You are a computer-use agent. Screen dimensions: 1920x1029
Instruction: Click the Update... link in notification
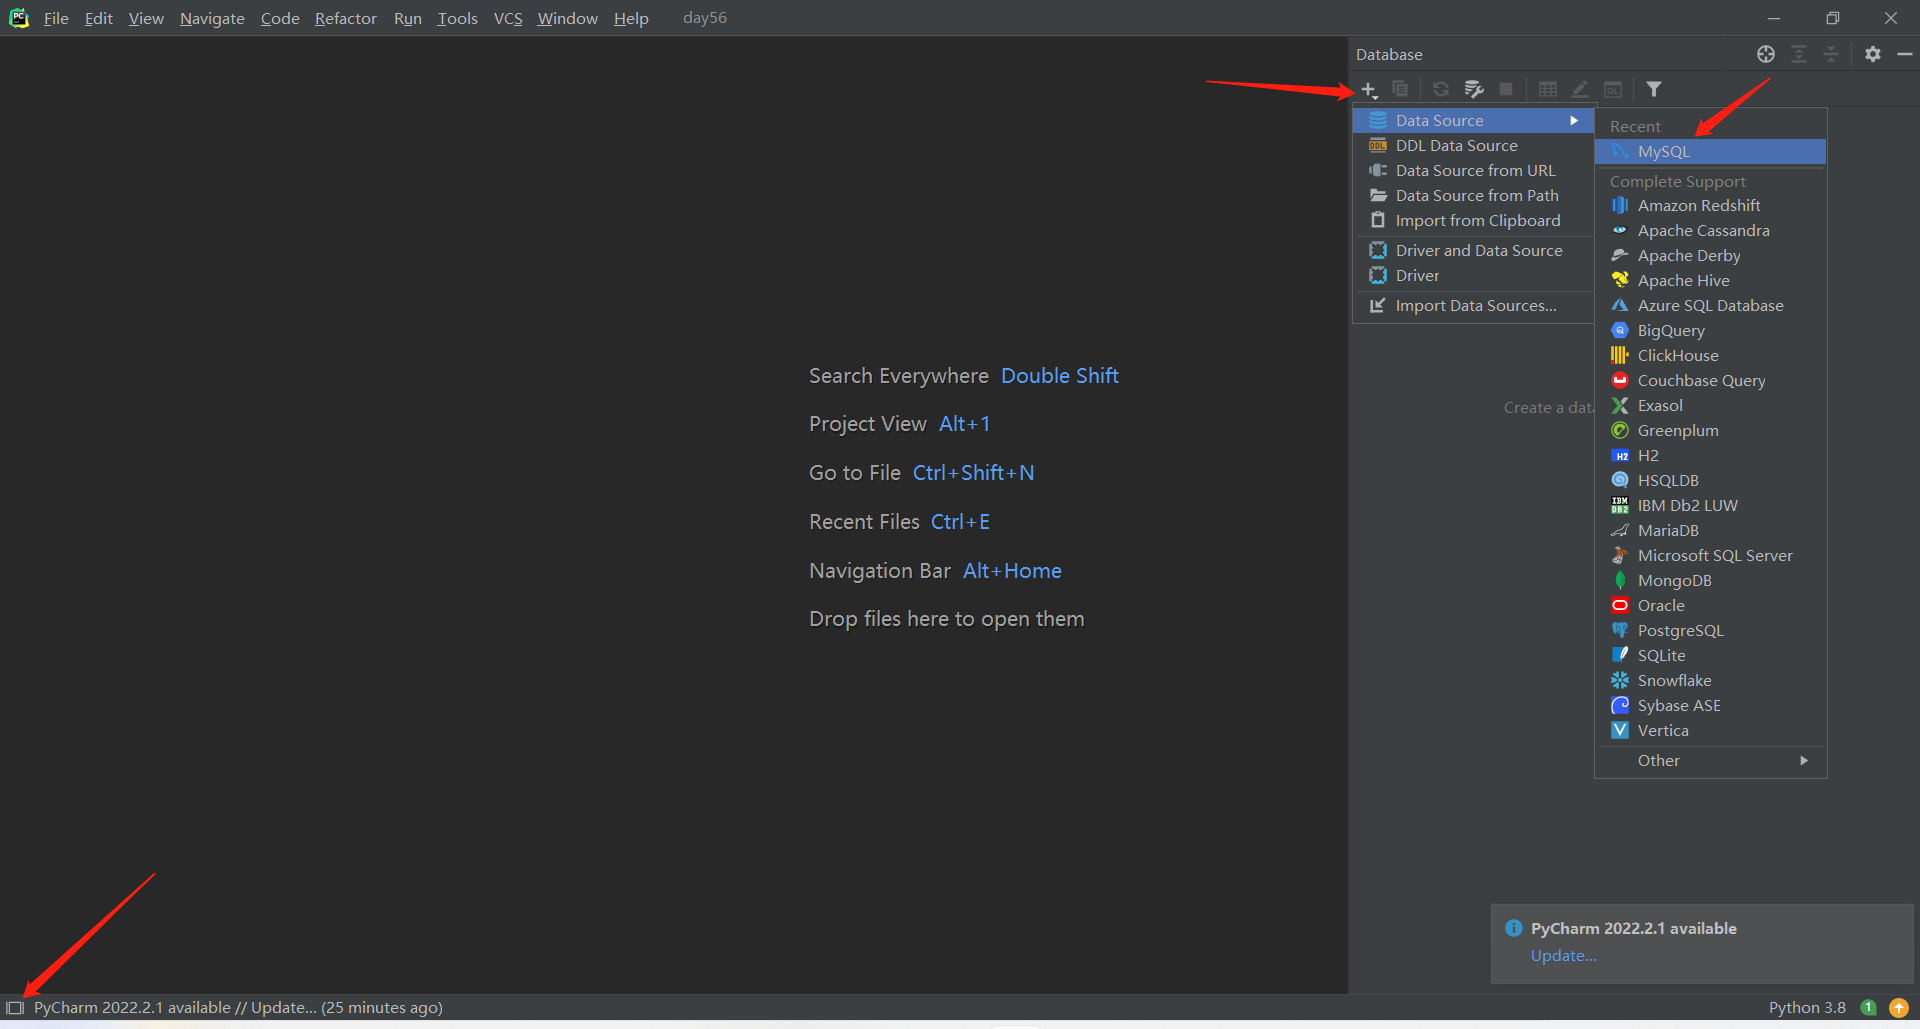pyautogui.click(x=1563, y=955)
